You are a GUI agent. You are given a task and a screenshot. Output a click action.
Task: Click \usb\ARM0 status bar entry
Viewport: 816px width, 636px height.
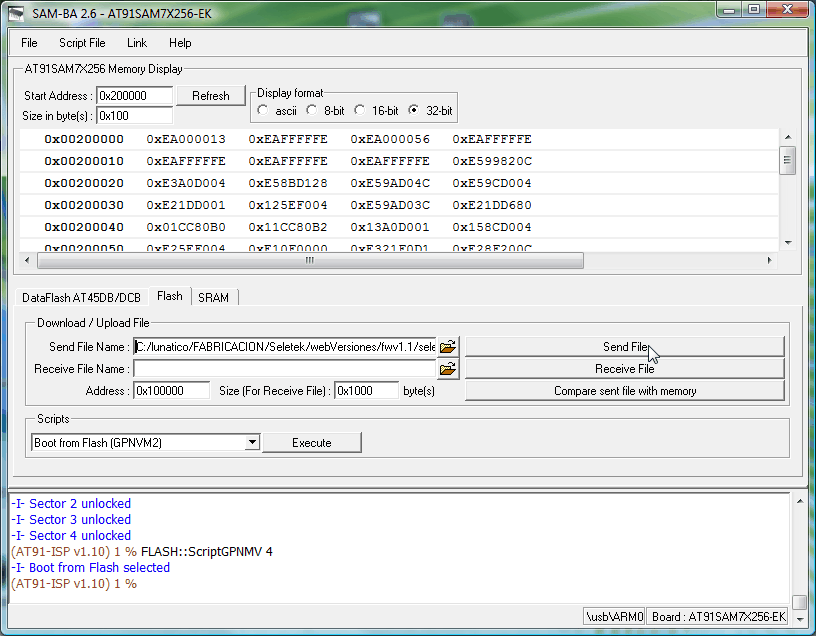tap(614, 617)
